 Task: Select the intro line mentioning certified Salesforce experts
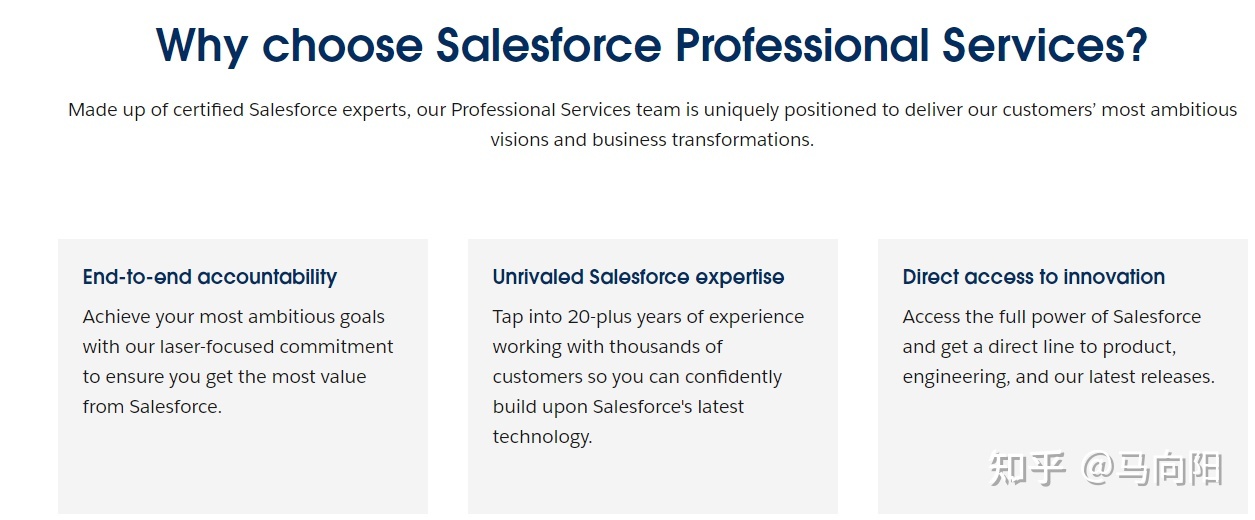[x=652, y=110]
